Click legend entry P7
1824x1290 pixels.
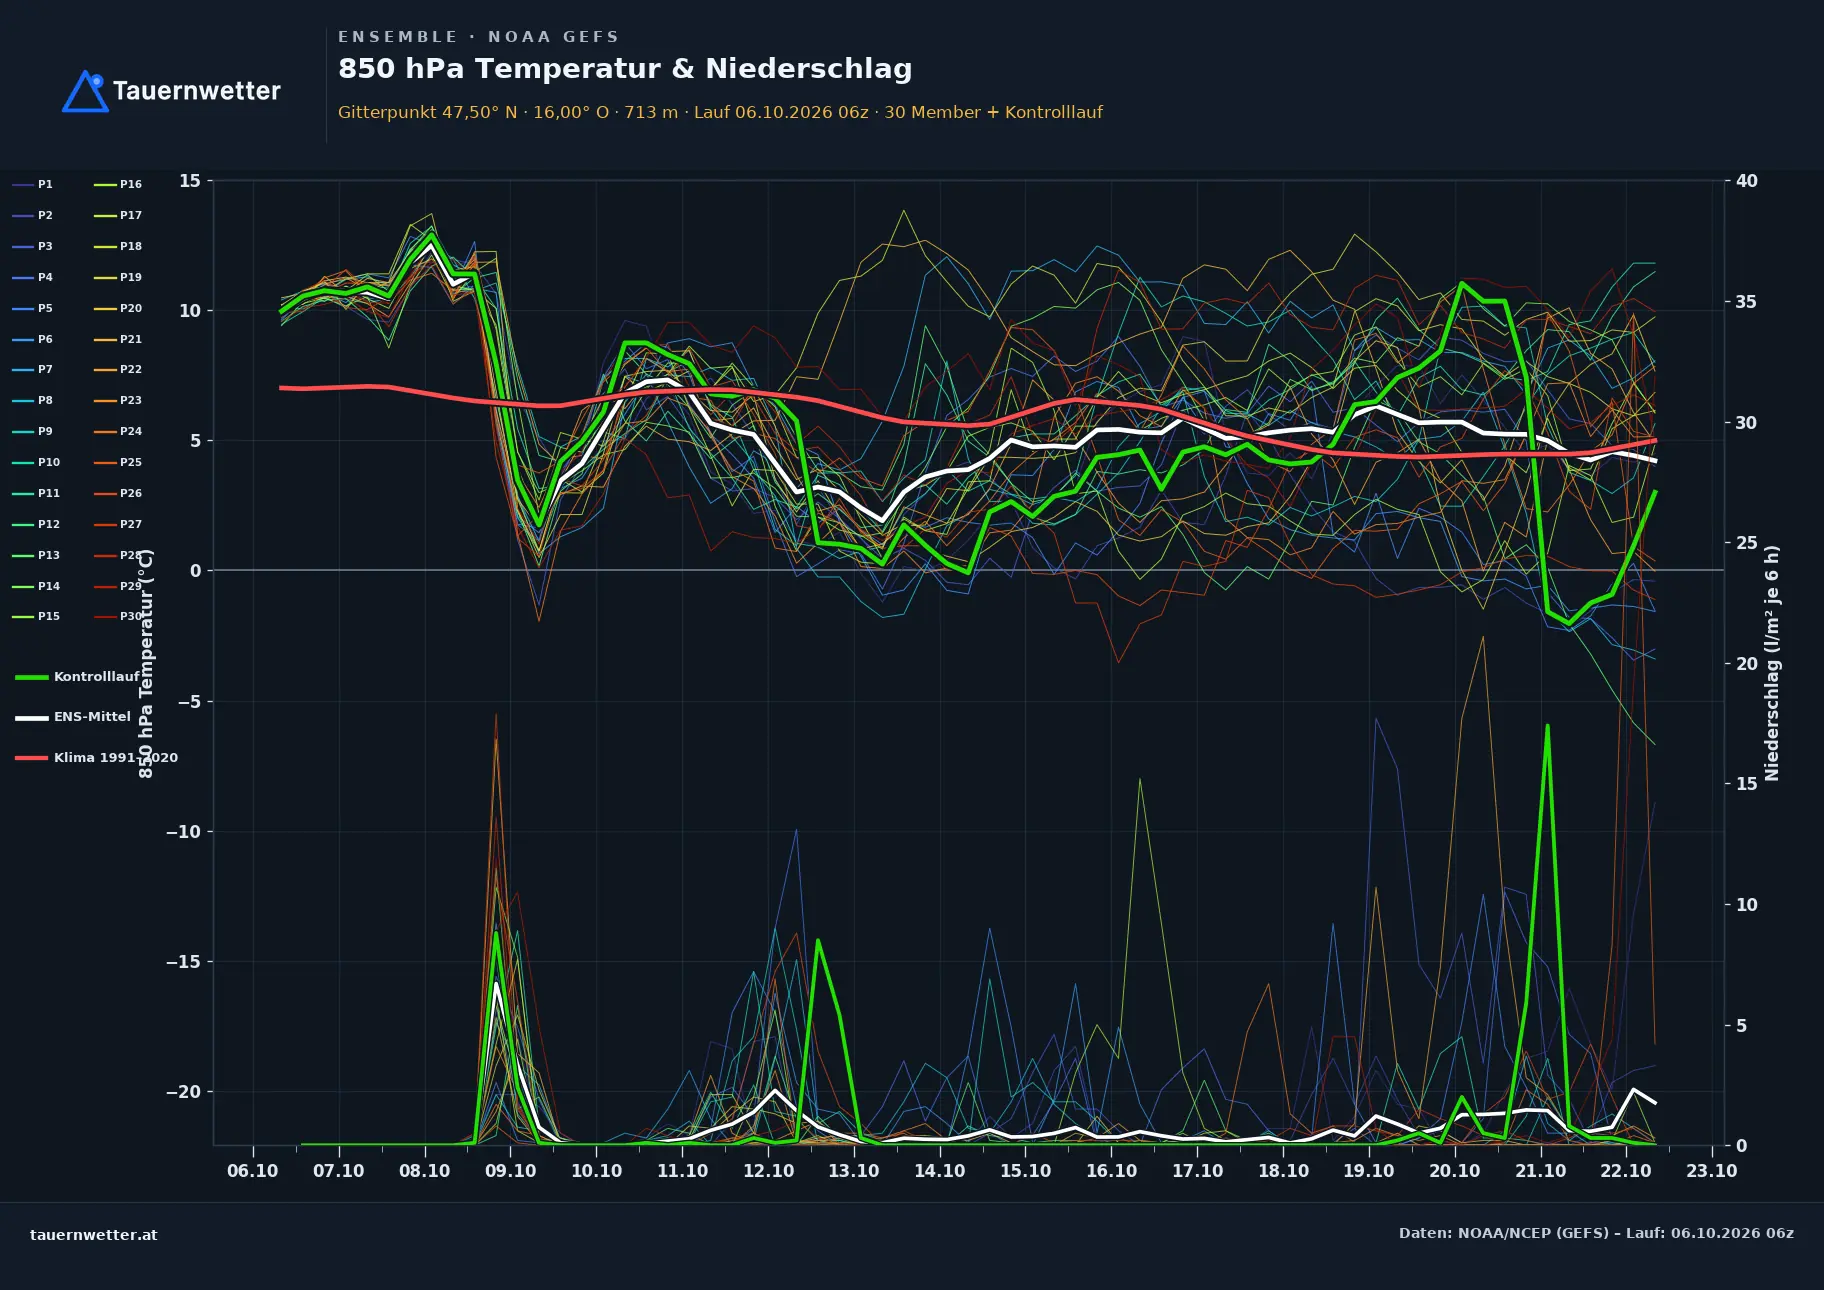[32, 369]
